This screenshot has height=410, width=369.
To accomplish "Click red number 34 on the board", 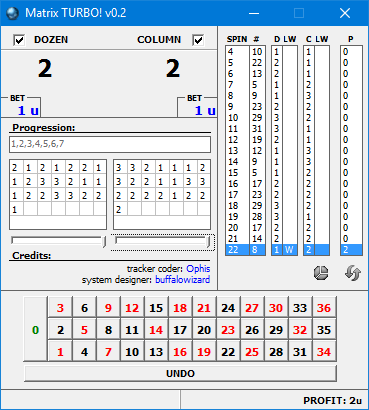I will point(324,352).
